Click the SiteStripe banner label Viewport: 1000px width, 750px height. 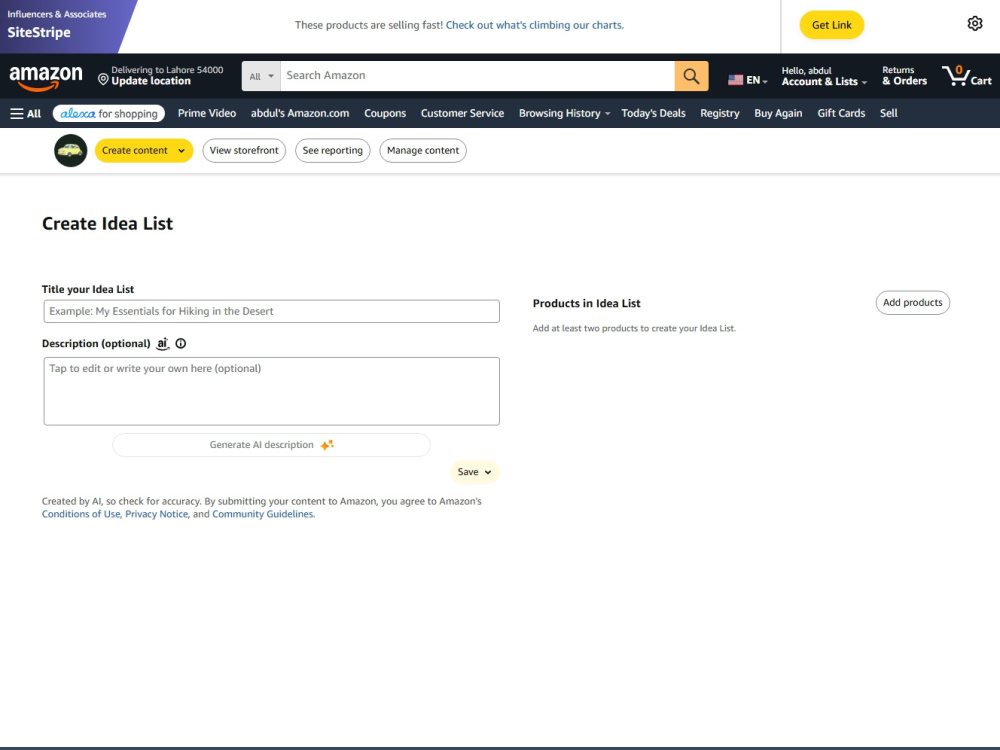(x=39, y=33)
